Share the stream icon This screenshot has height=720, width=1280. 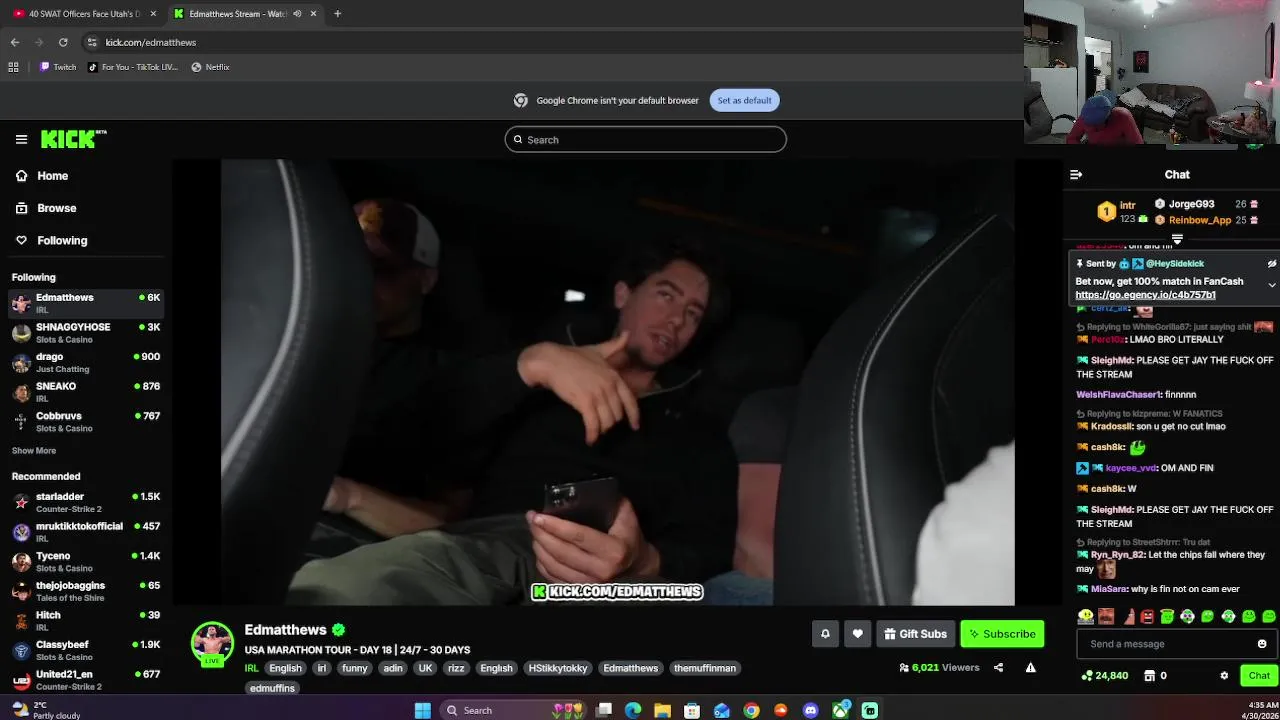tap(998, 668)
